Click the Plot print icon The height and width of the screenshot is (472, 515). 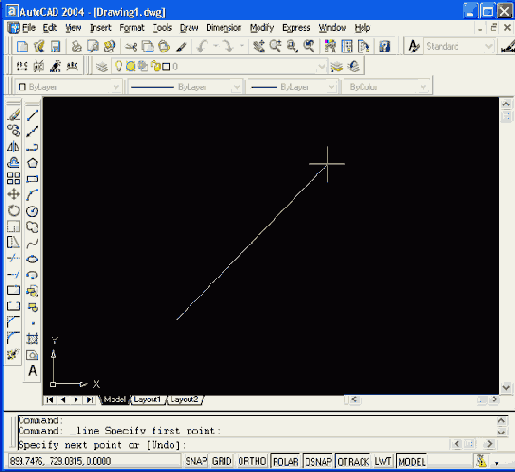tap(76, 46)
